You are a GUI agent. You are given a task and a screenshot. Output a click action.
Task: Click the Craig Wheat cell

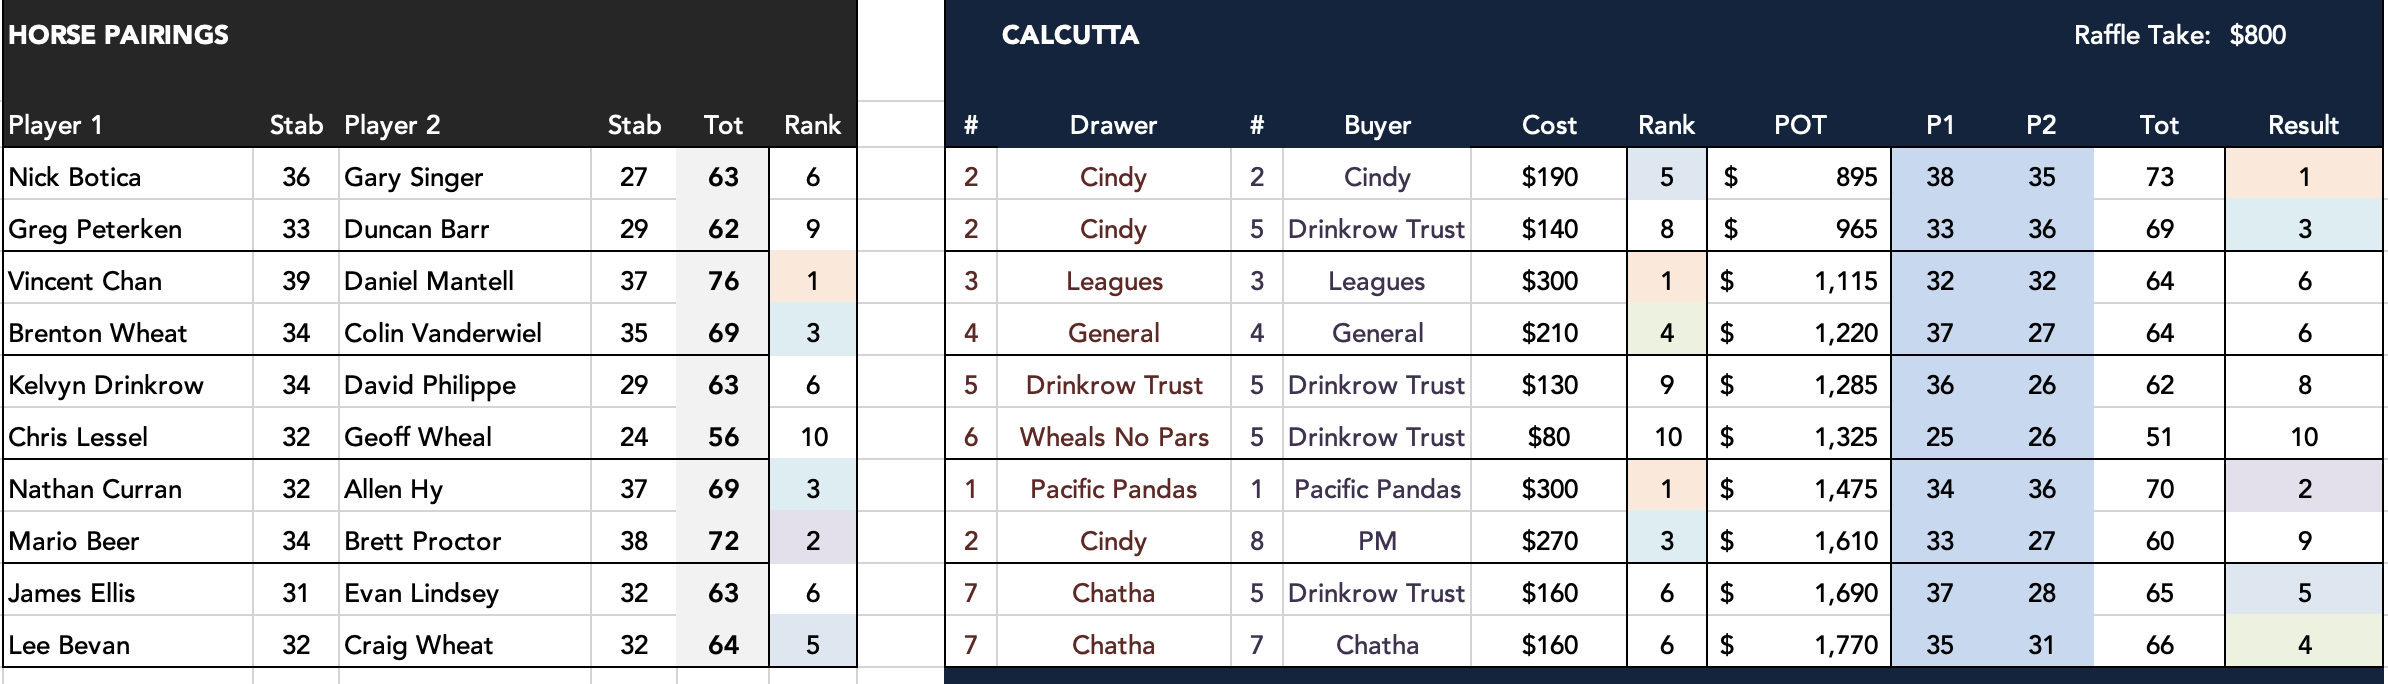click(x=418, y=645)
